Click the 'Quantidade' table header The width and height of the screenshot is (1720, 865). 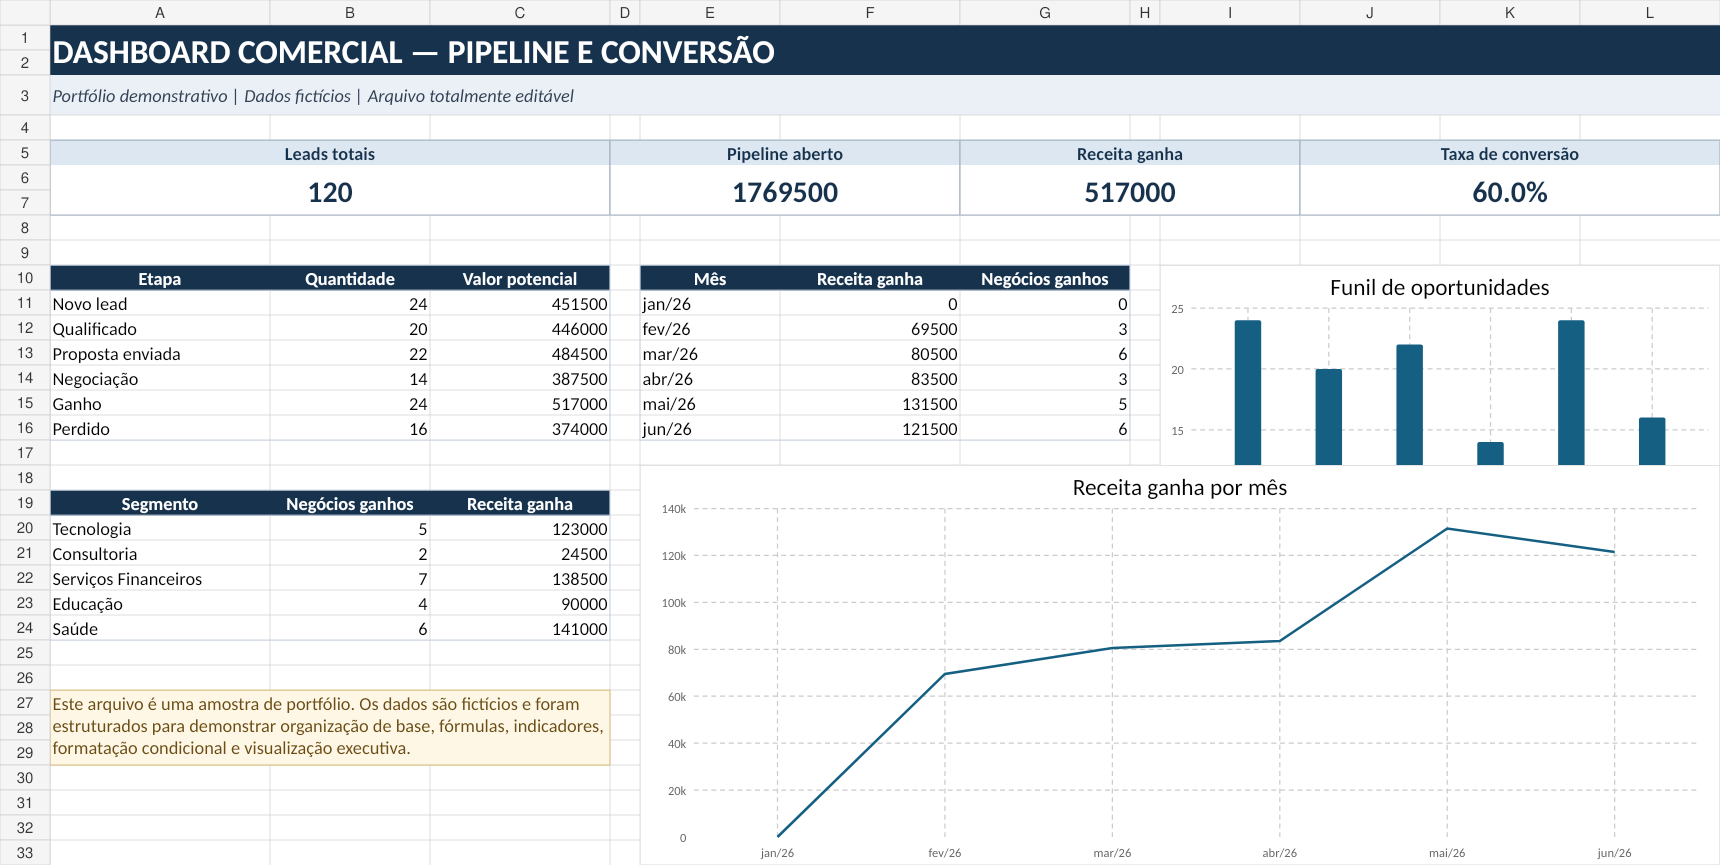(350, 278)
